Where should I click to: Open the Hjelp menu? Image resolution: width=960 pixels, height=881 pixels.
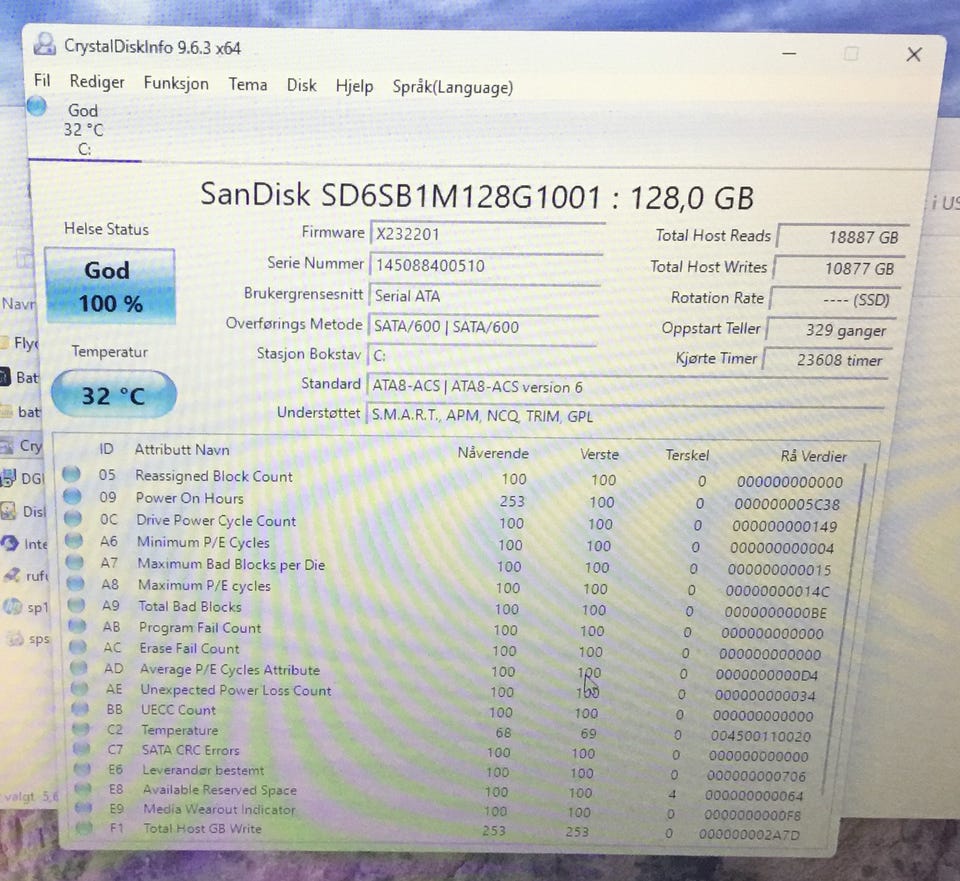pyautogui.click(x=354, y=86)
